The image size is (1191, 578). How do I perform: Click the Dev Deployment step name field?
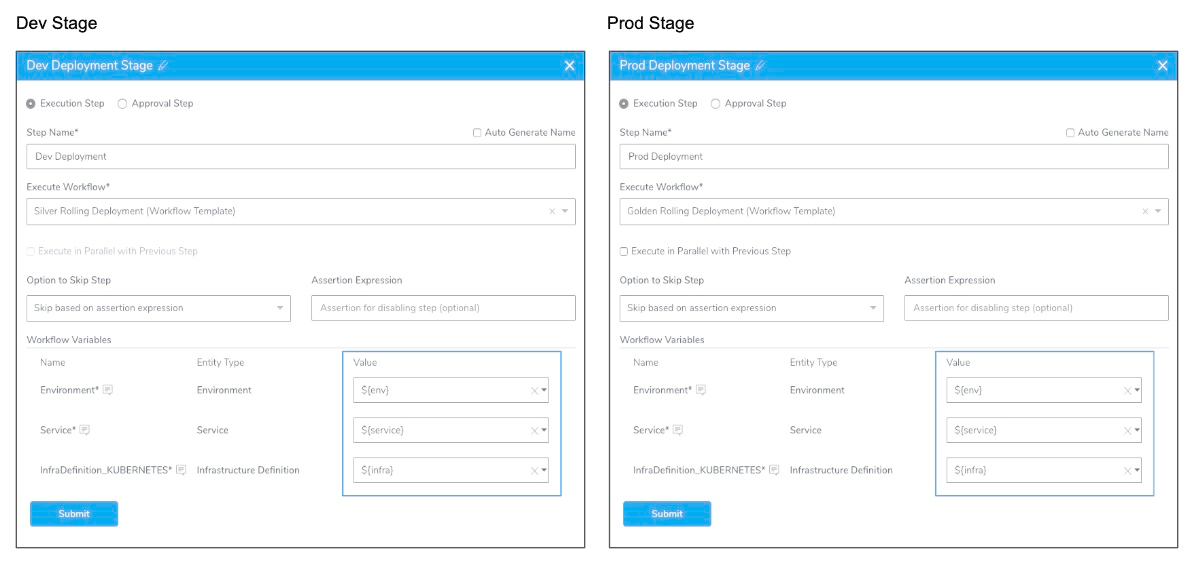(301, 156)
